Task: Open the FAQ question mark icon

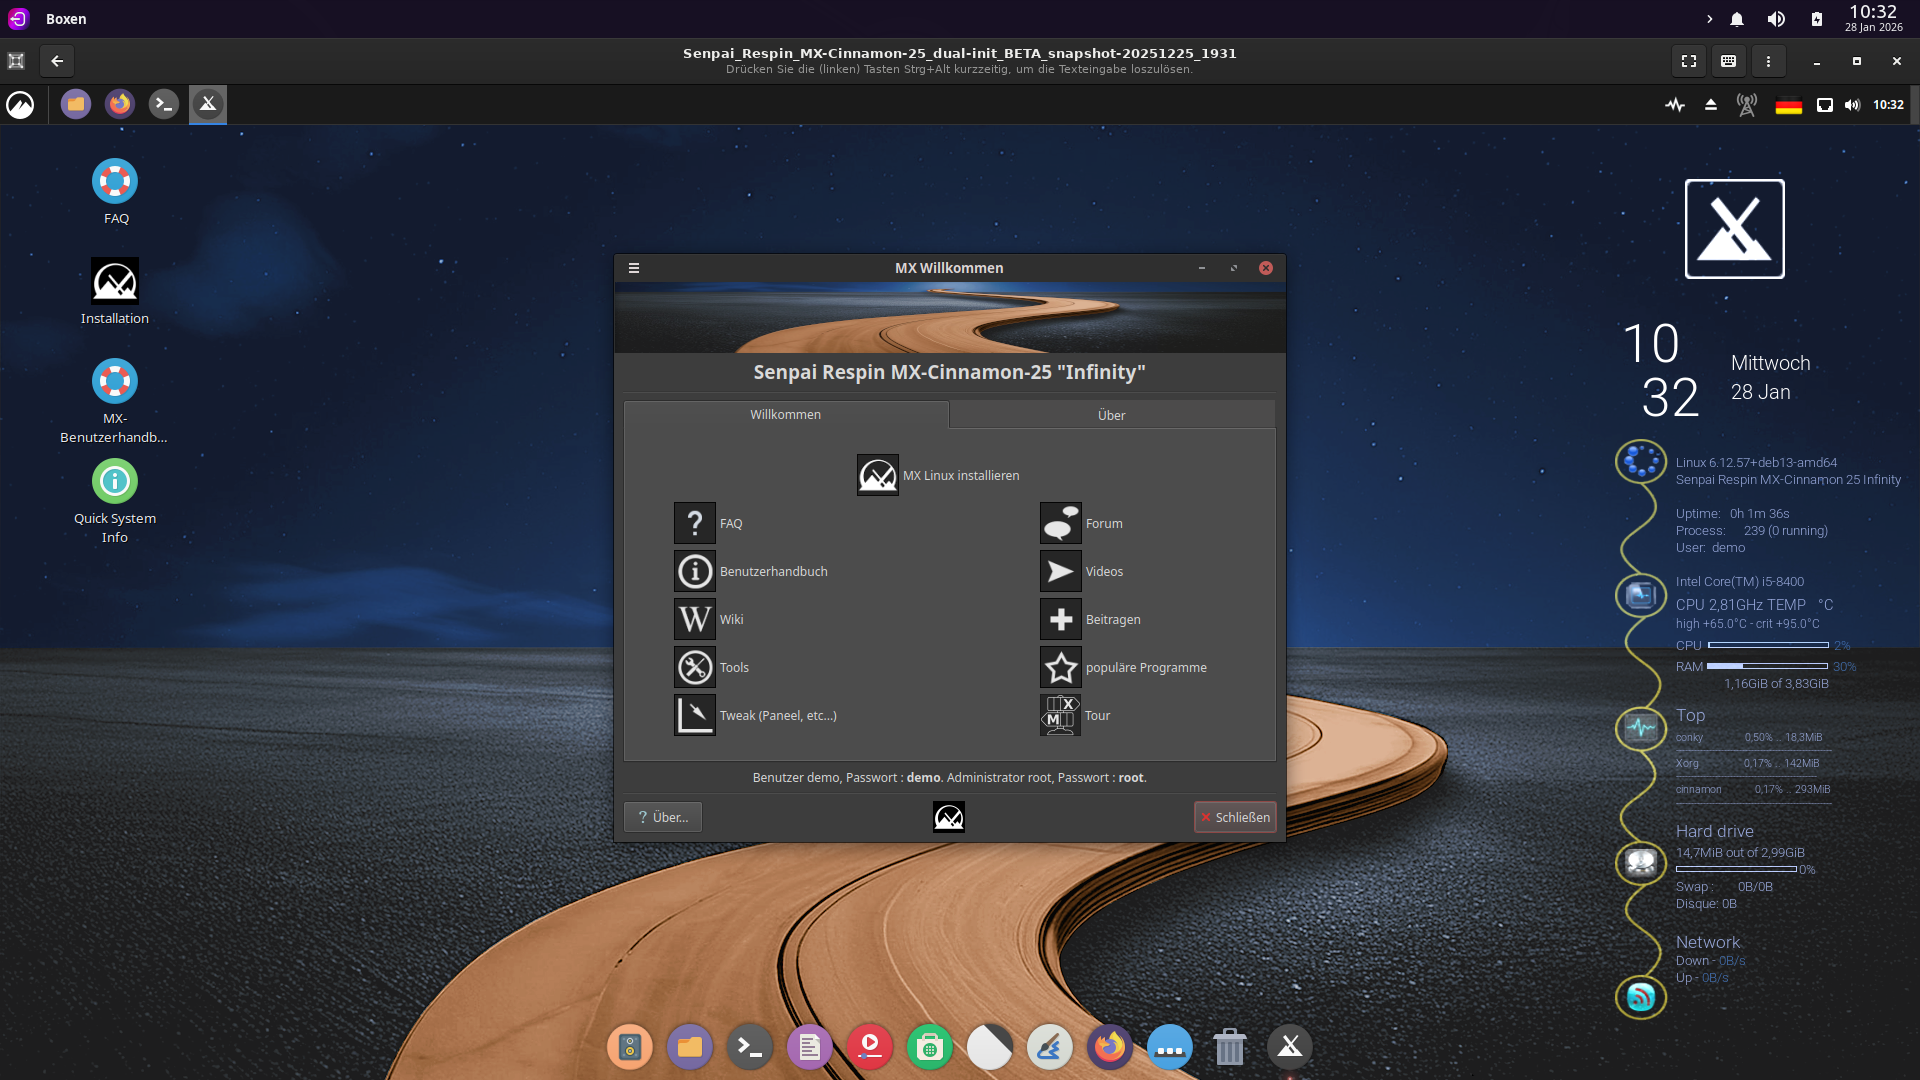Action: [x=694, y=523]
